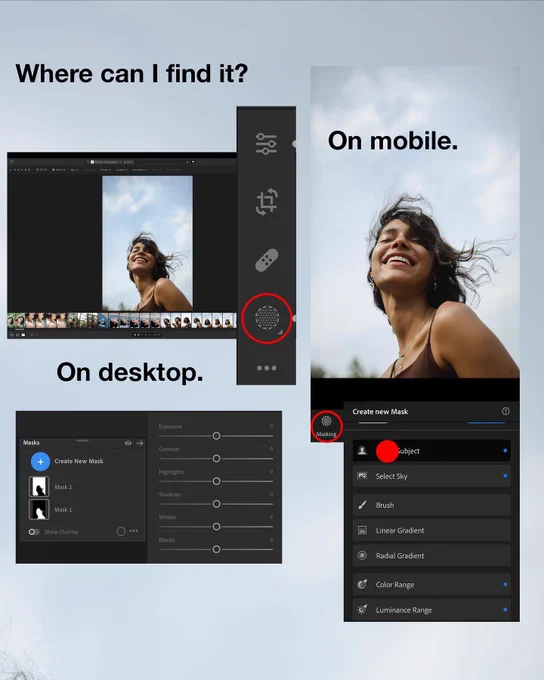Click the blue plus Create New Mask button
Viewport: 544px width, 680px height.
pos(40,462)
